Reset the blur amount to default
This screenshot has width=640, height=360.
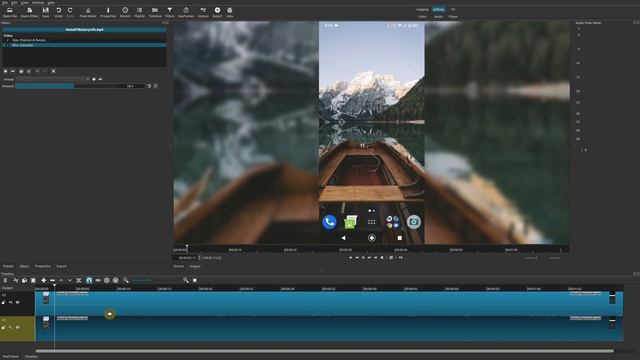click(149, 86)
